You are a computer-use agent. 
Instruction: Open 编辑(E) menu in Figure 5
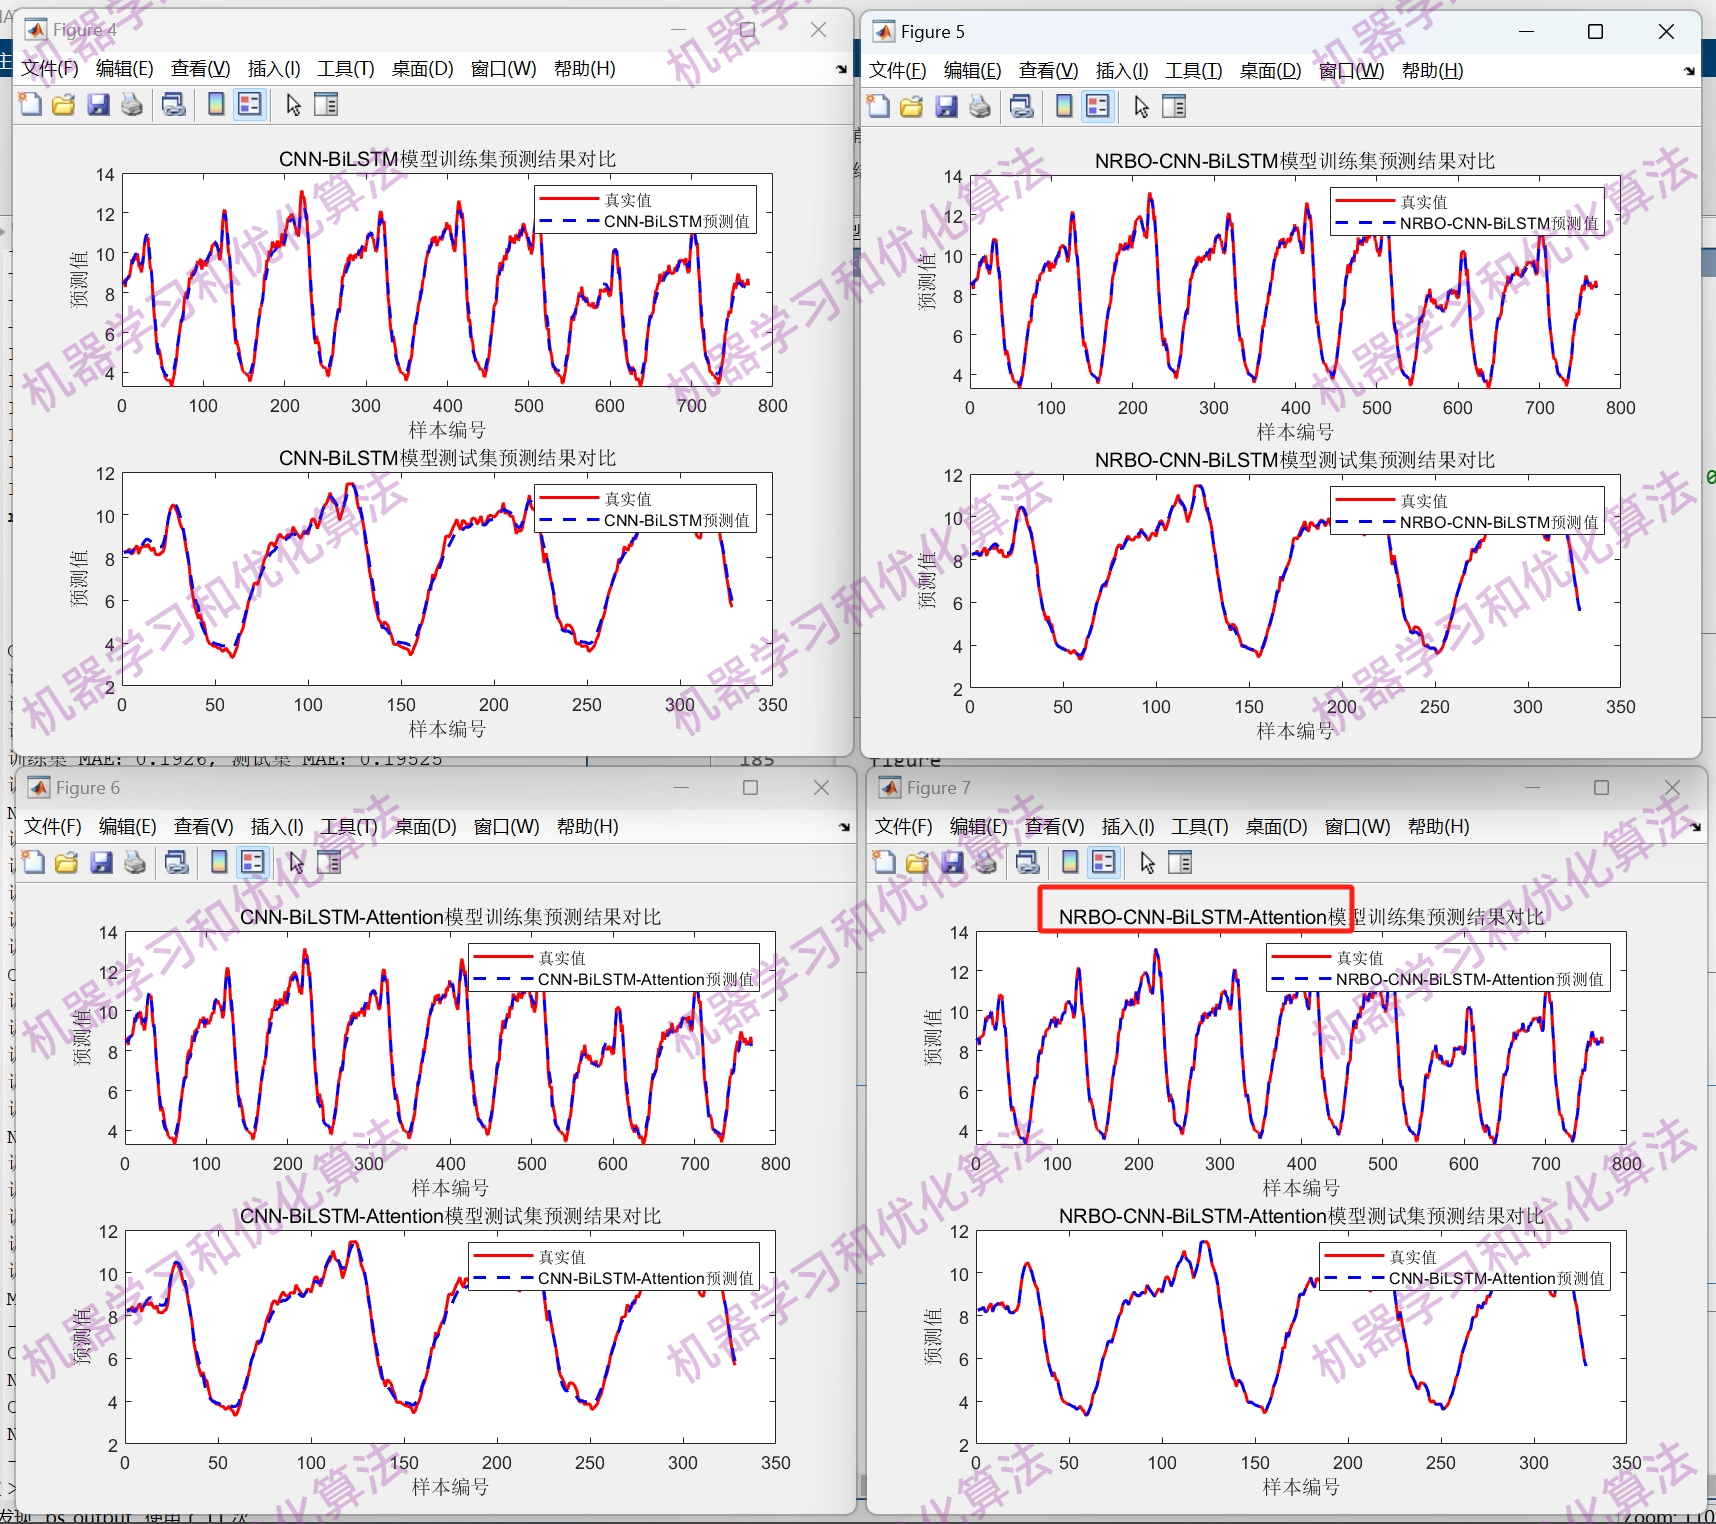(972, 70)
